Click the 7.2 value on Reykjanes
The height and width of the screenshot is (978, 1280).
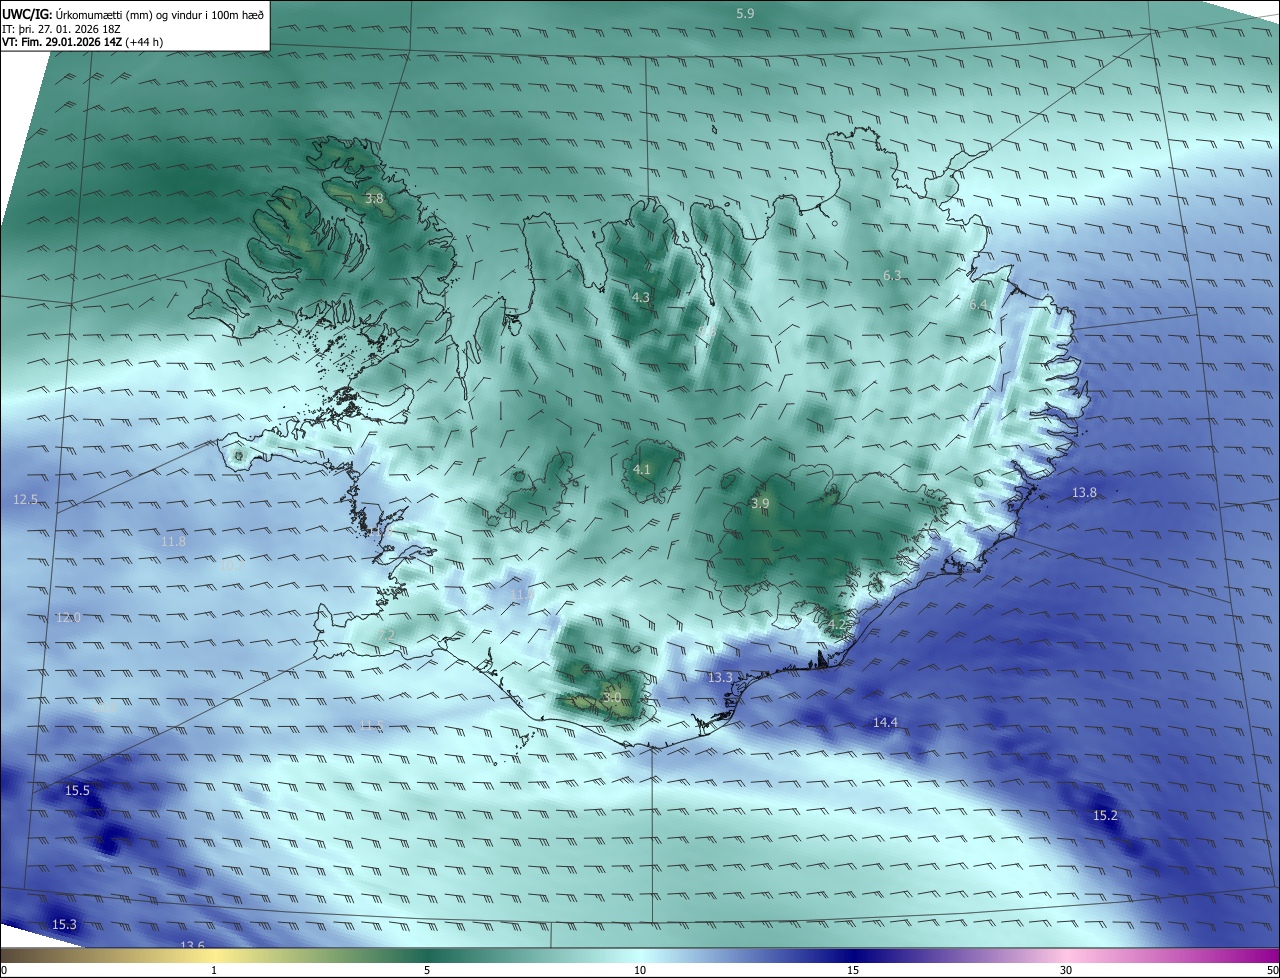click(x=388, y=634)
